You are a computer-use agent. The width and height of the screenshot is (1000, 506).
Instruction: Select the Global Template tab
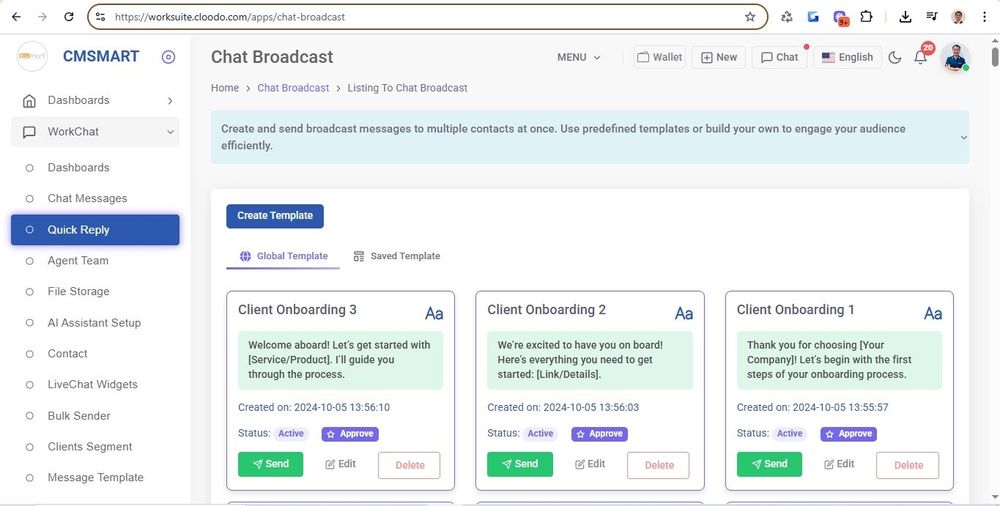tap(284, 256)
